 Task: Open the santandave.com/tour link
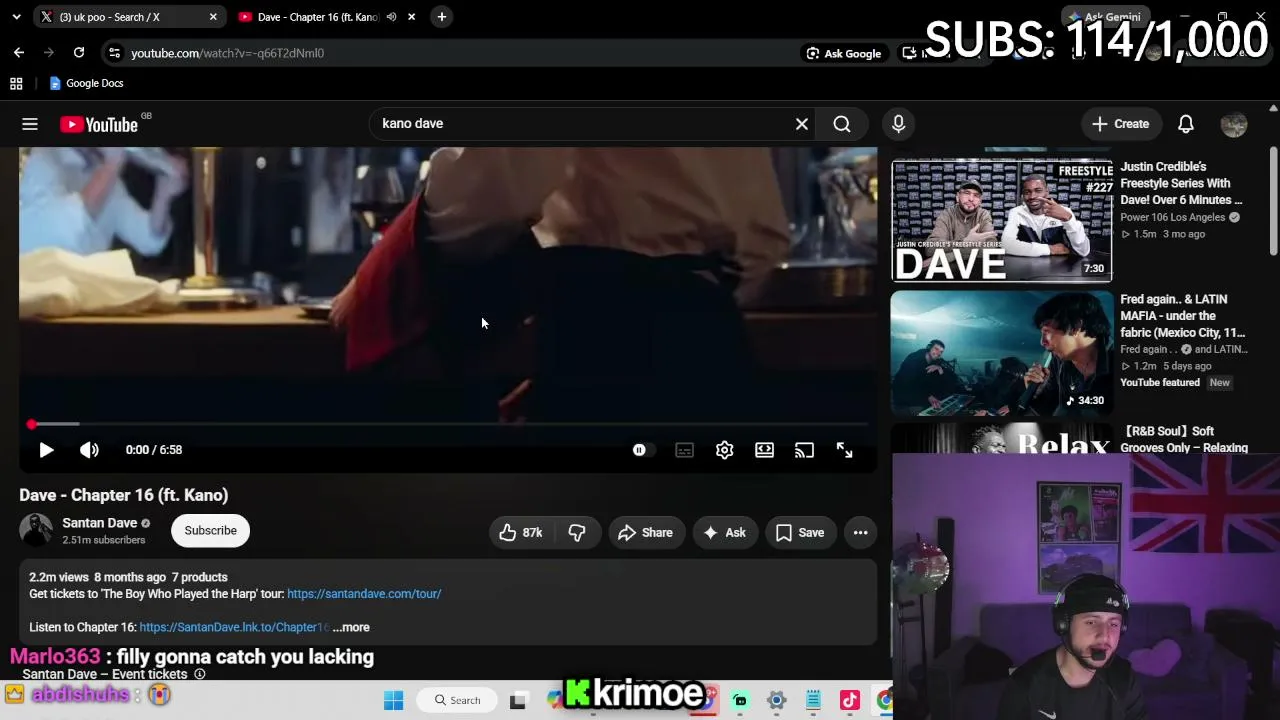click(364, 594)
